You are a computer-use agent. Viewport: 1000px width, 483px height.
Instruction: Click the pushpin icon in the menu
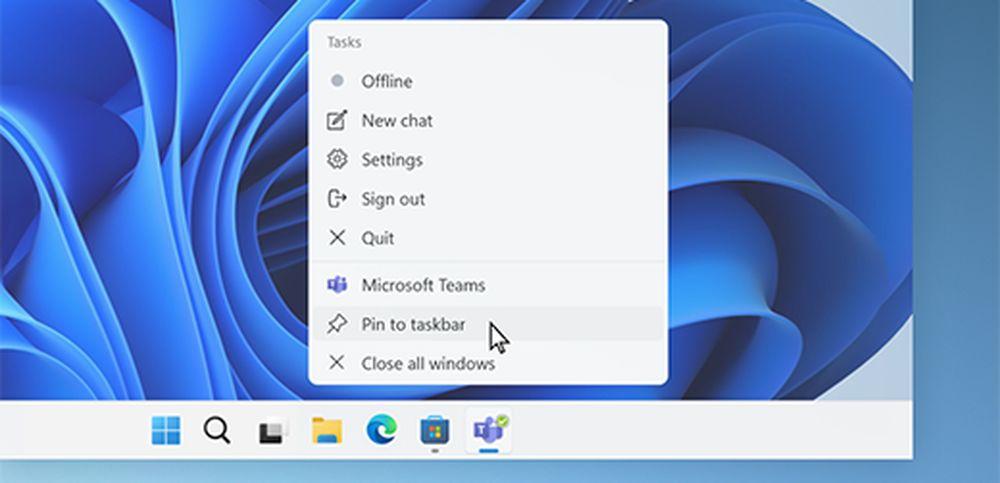[337, 324]
